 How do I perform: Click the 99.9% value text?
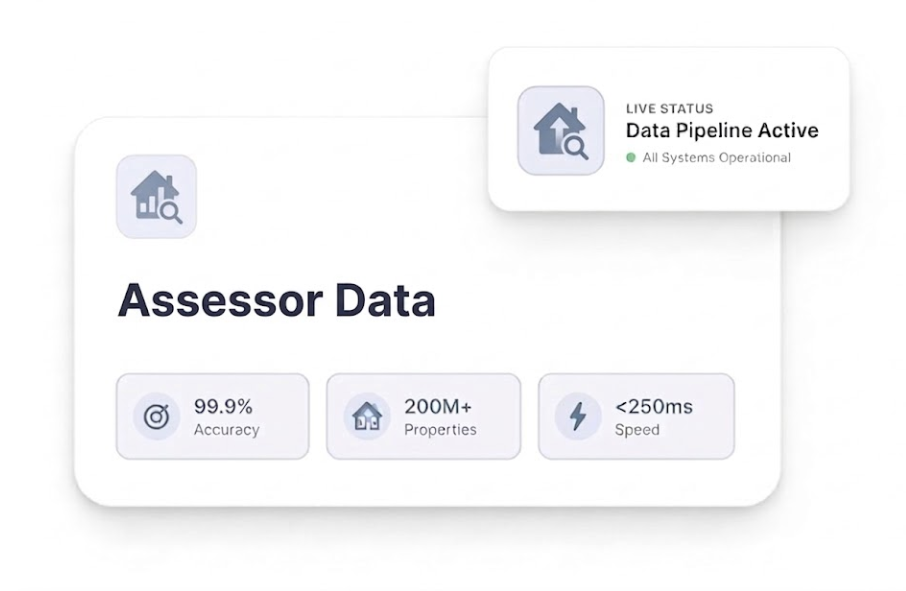click(x=223, y=407)
